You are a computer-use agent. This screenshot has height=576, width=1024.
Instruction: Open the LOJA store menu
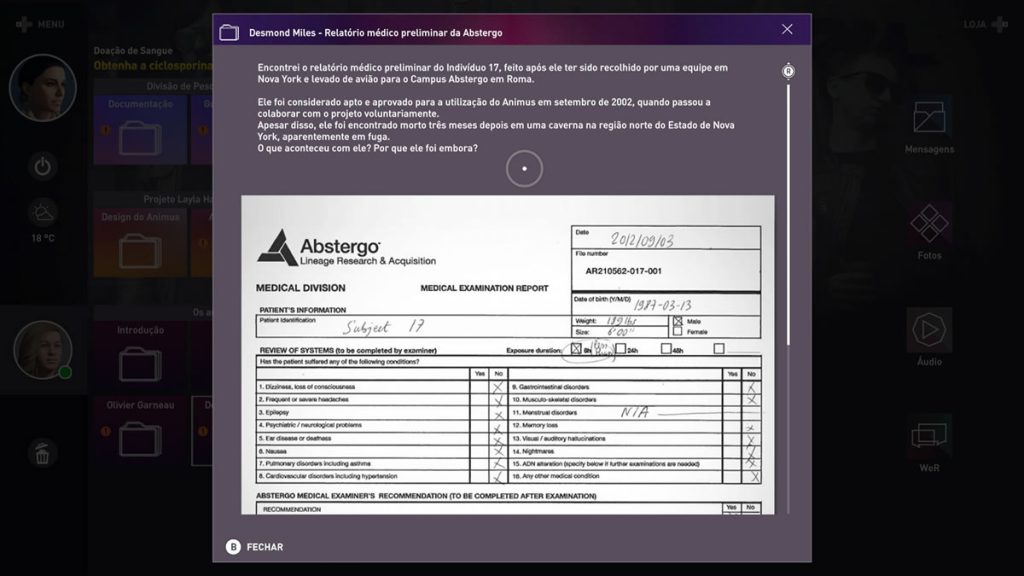986,23
